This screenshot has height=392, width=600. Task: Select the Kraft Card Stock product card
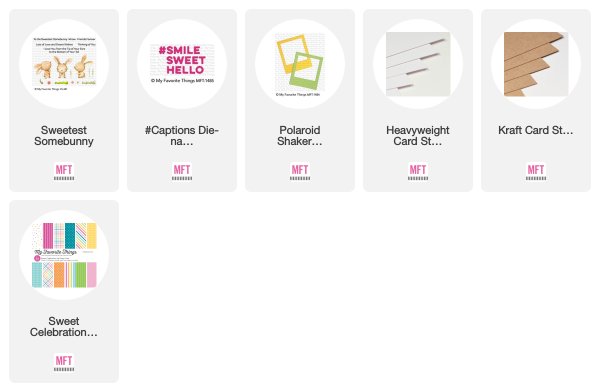[536, 101]
